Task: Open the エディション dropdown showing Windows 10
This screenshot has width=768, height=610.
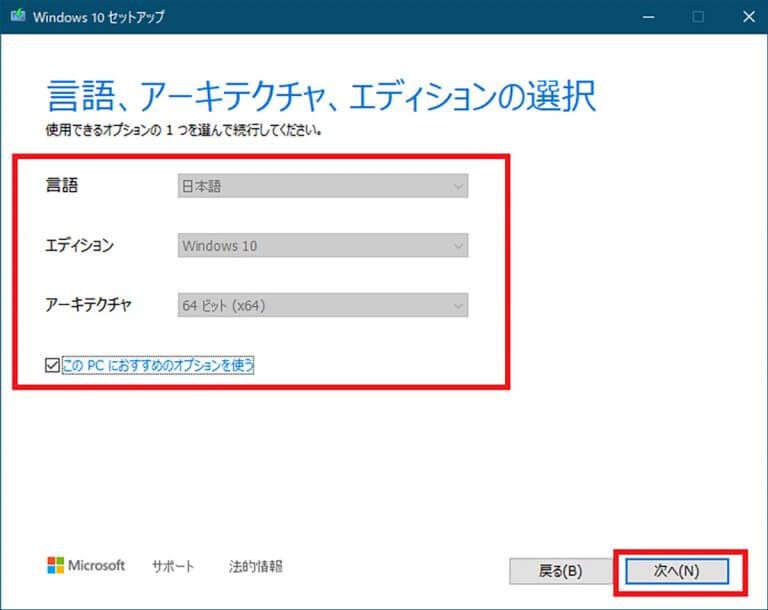Action: (323, 245)
